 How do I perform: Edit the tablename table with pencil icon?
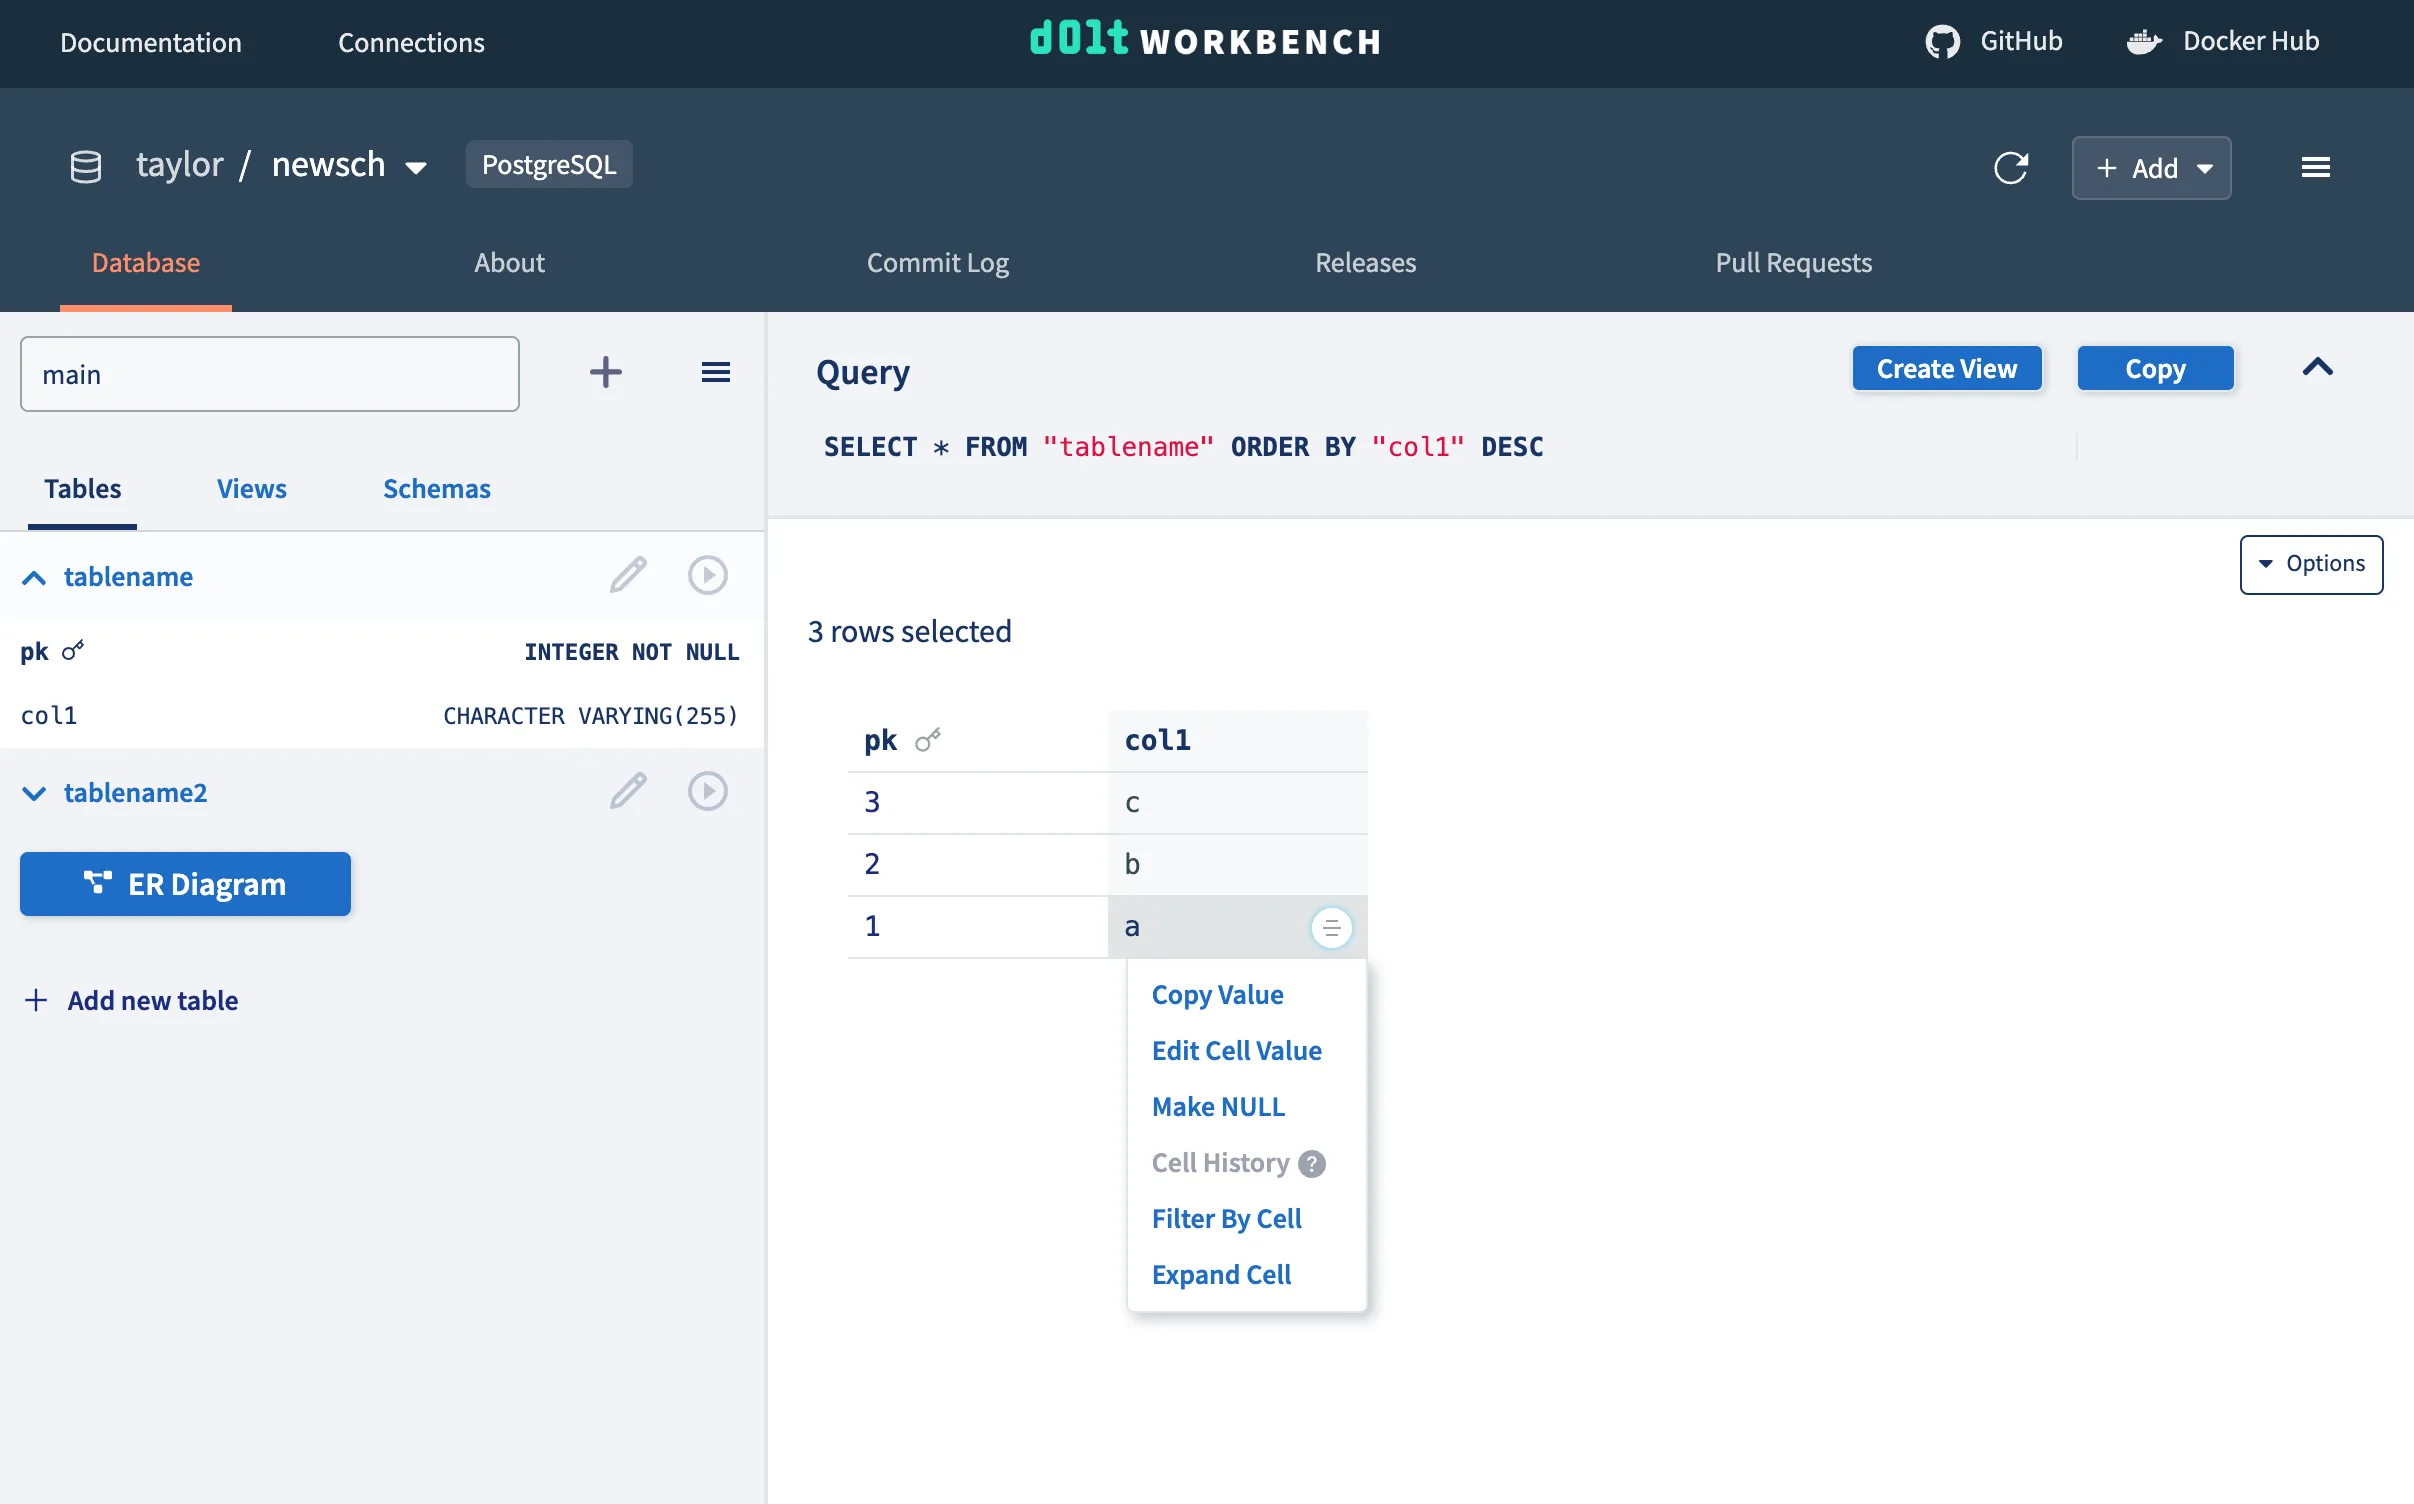pyautogui.click(x=627, y=575)
